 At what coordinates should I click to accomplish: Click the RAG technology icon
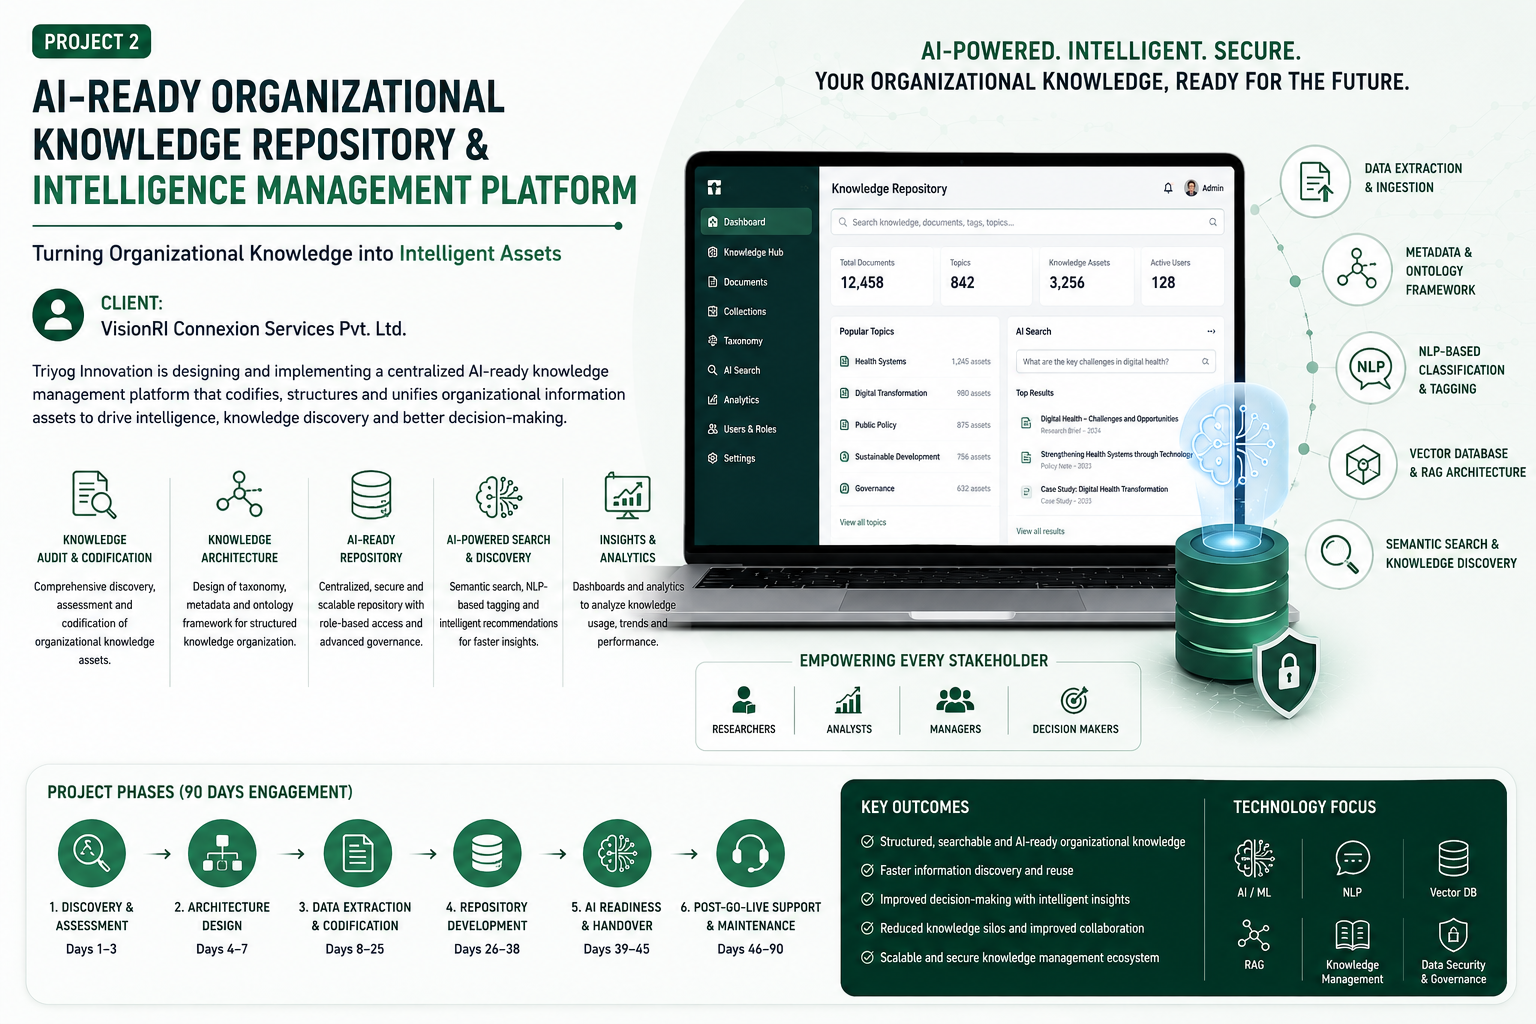coord(1254,935)
